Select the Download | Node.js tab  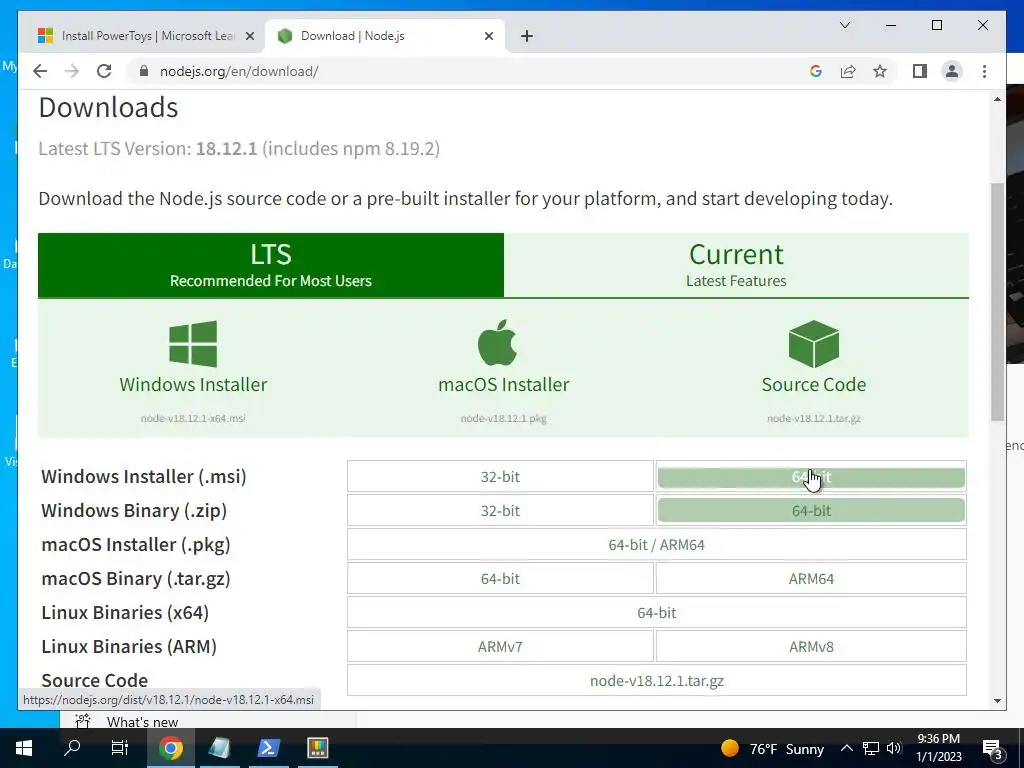tap(384, 36)
